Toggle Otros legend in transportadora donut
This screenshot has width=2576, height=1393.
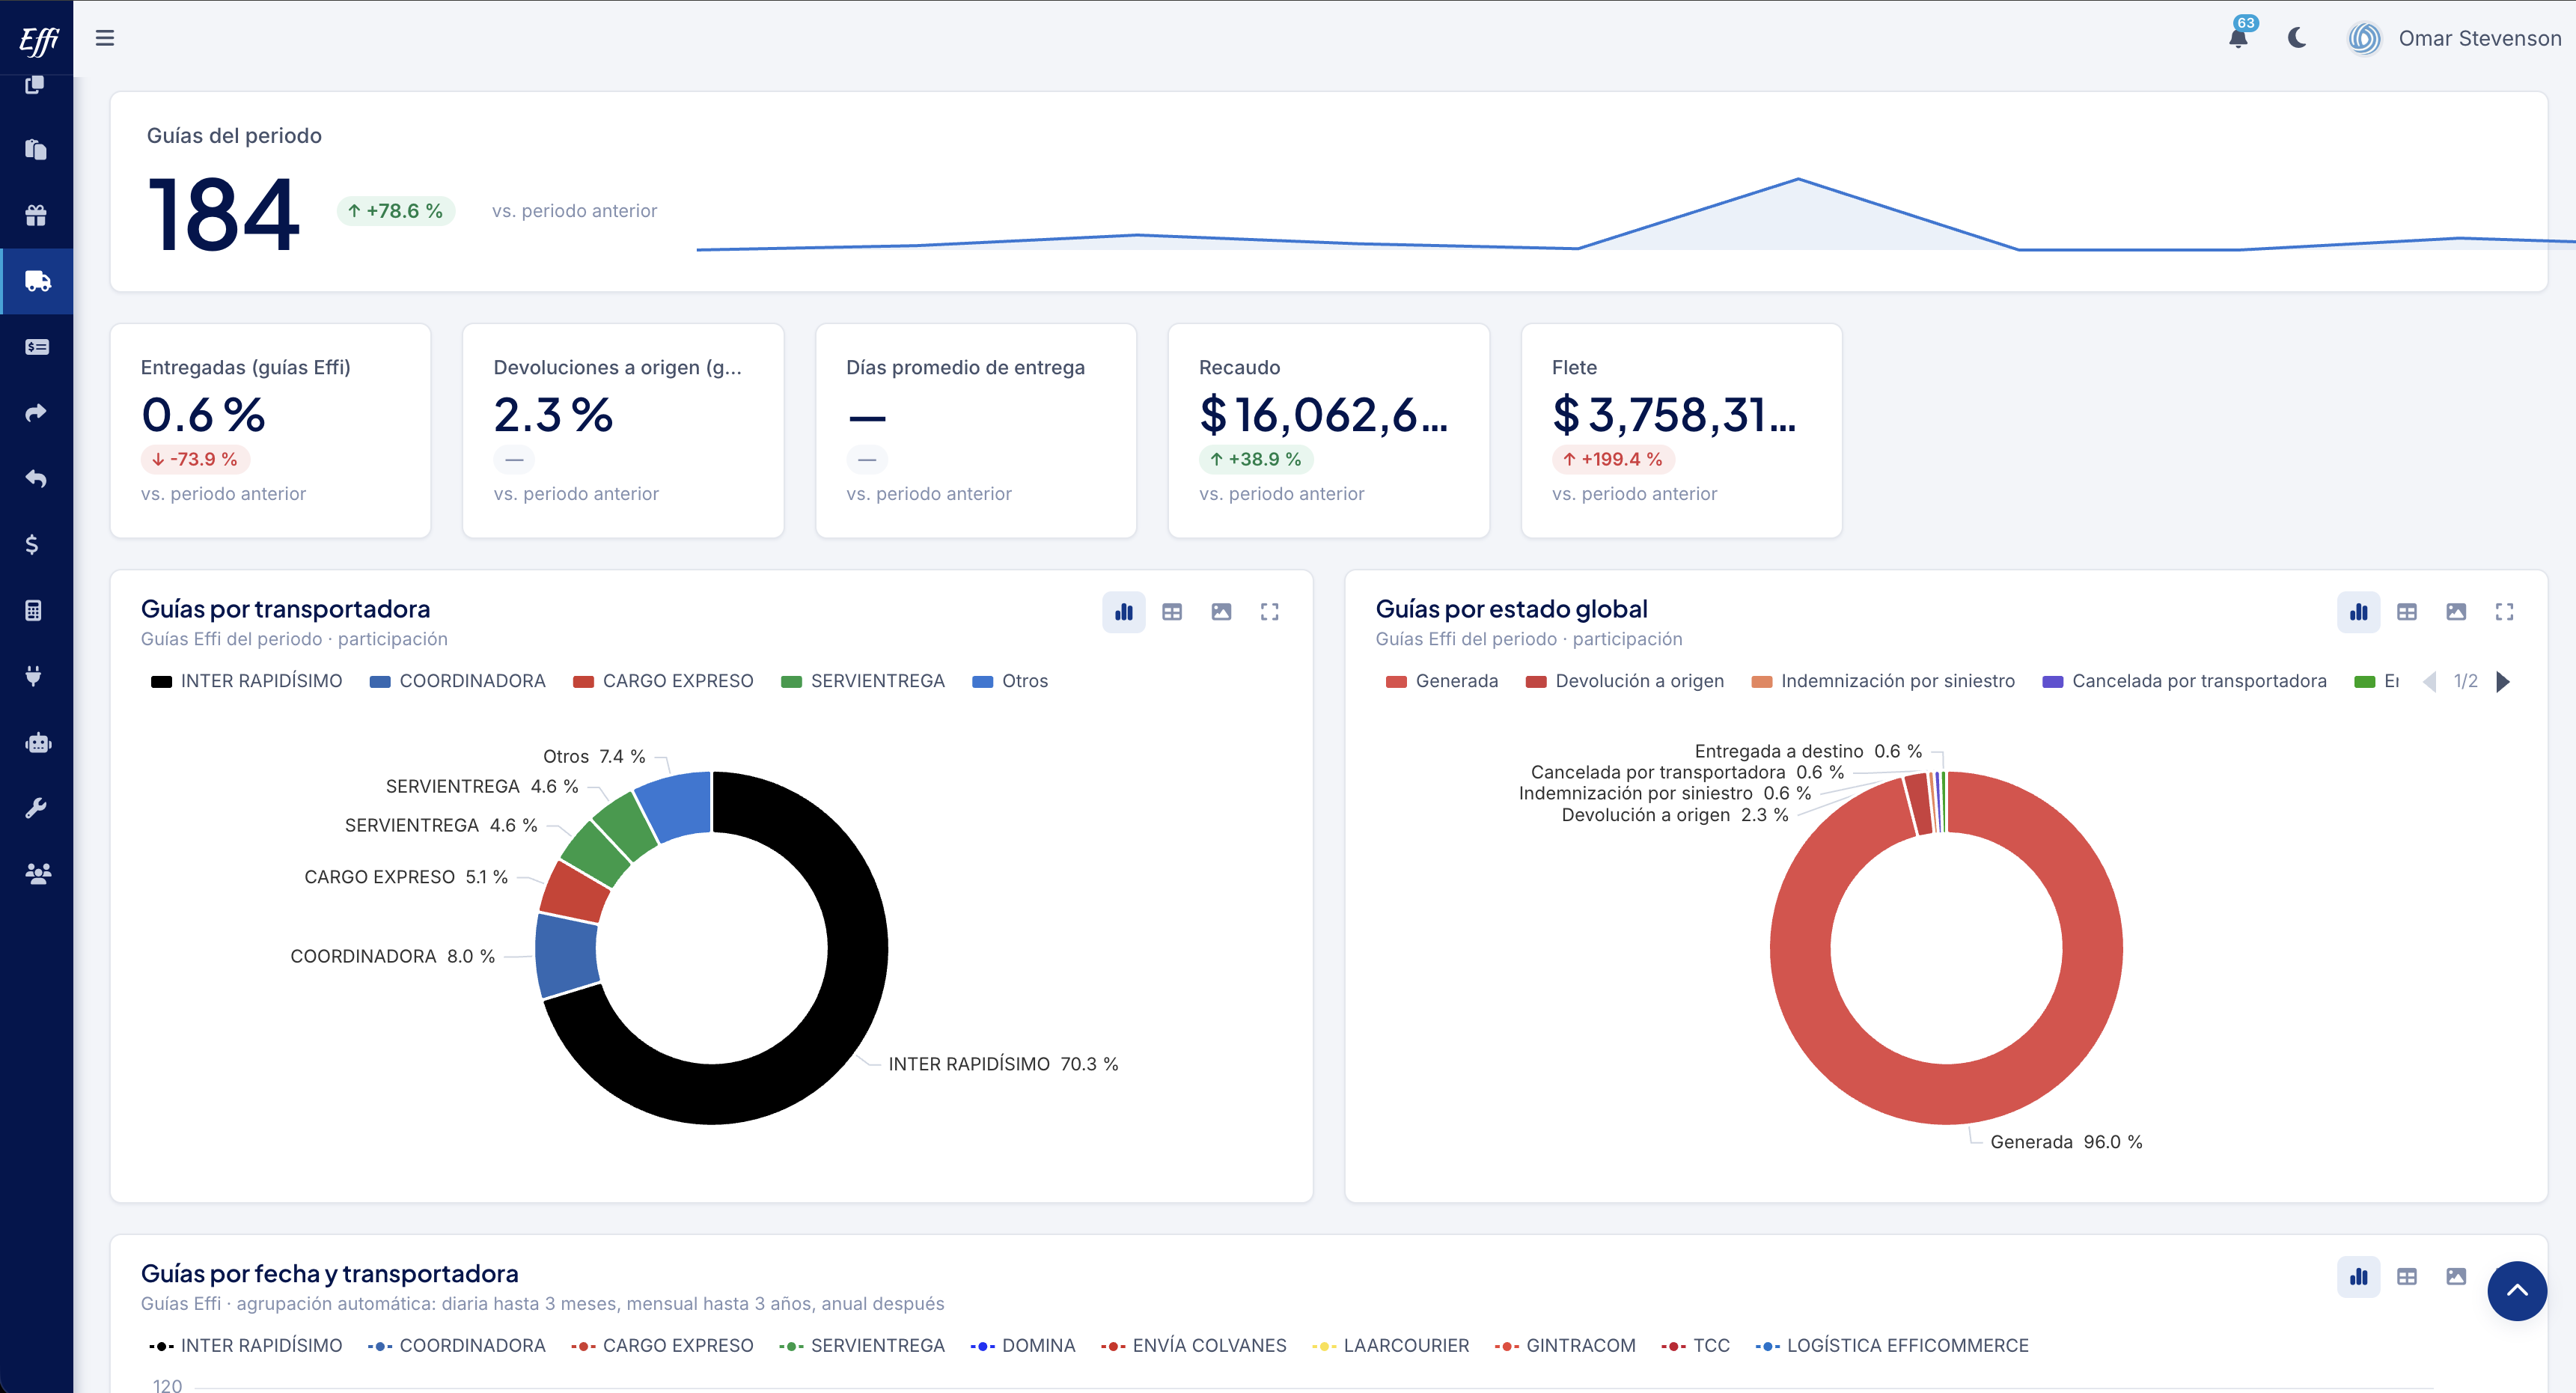(1010, 681)
